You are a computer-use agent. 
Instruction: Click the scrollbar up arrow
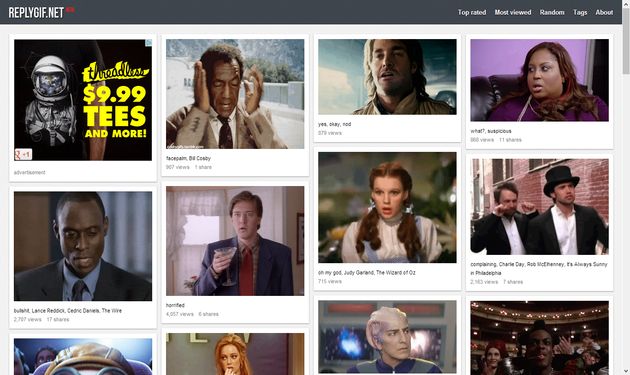626,3
